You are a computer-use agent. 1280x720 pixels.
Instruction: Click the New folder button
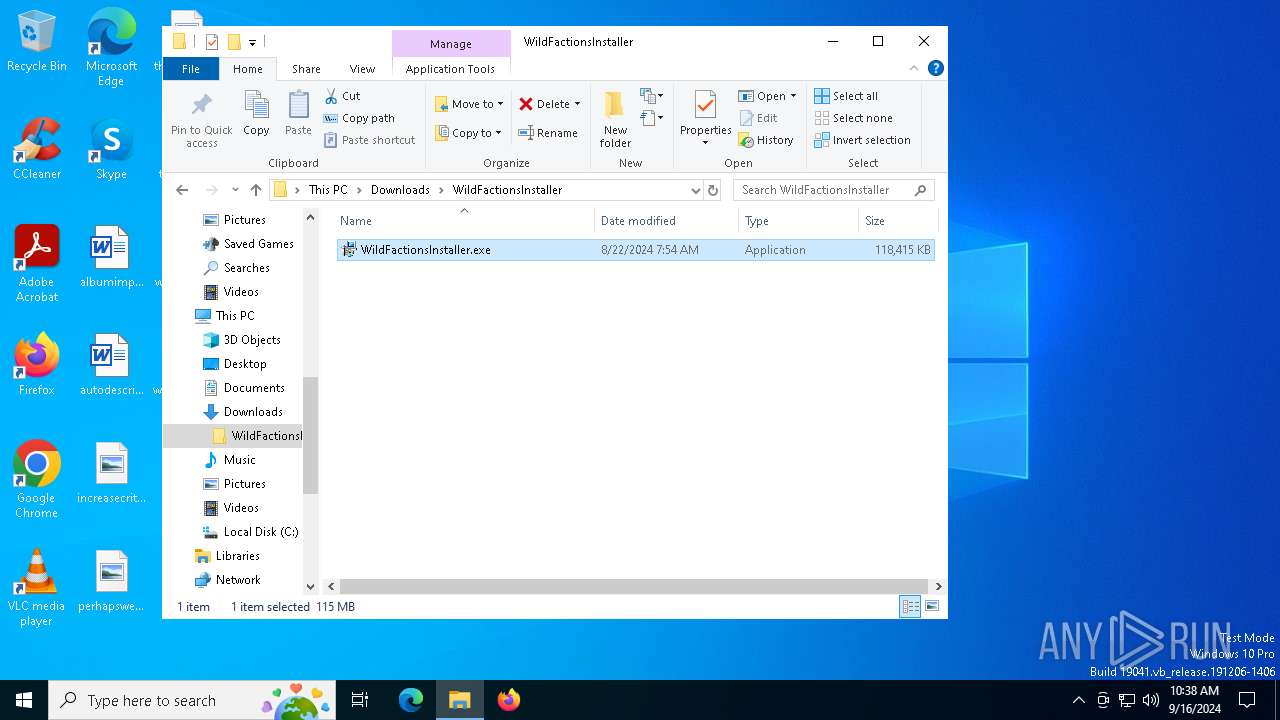(x=615, y=119)
